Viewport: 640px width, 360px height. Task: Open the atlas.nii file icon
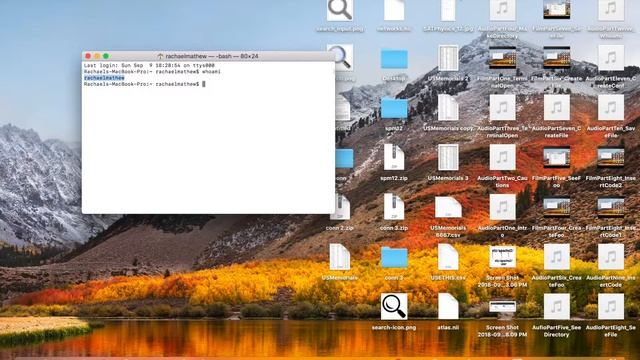tap(448, 306)
